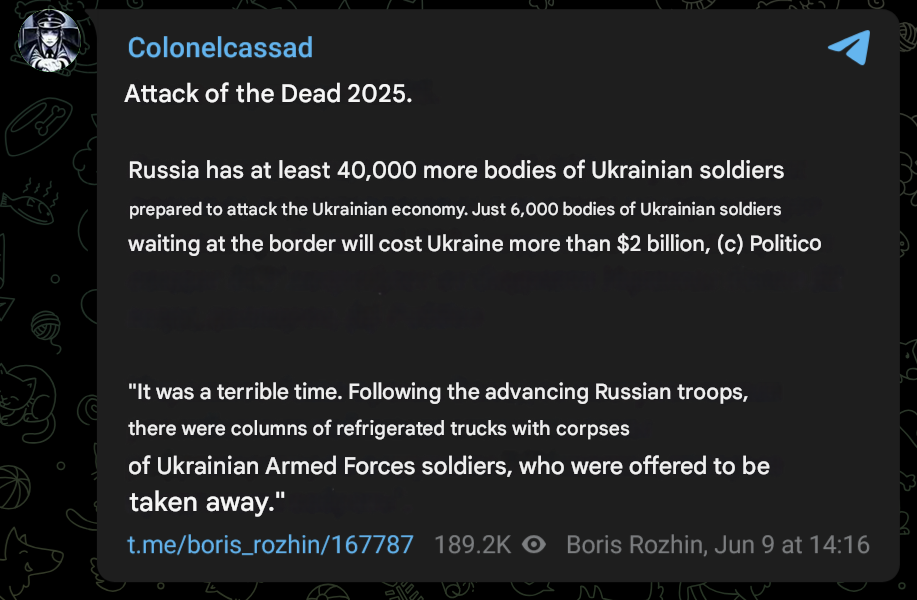Image resolution: width=917 pixels, height=600 pixels.
Task: Open the Colonelcassad channel name
Action: (220, 47)
